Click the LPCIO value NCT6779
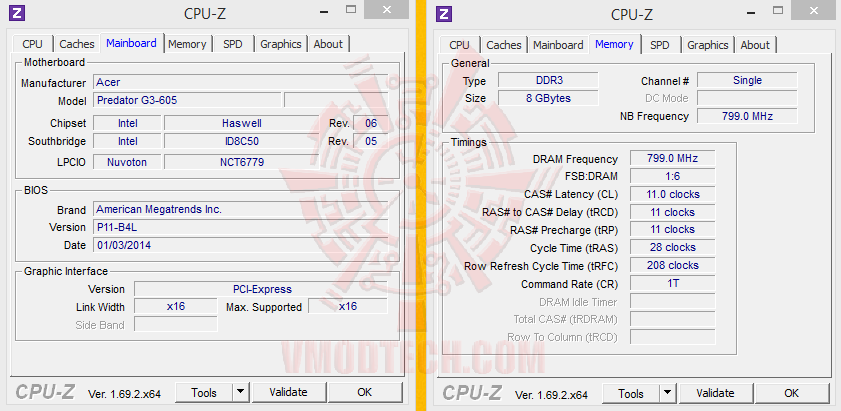The height and width of the screenshot is (411, 841). point(241,162)
